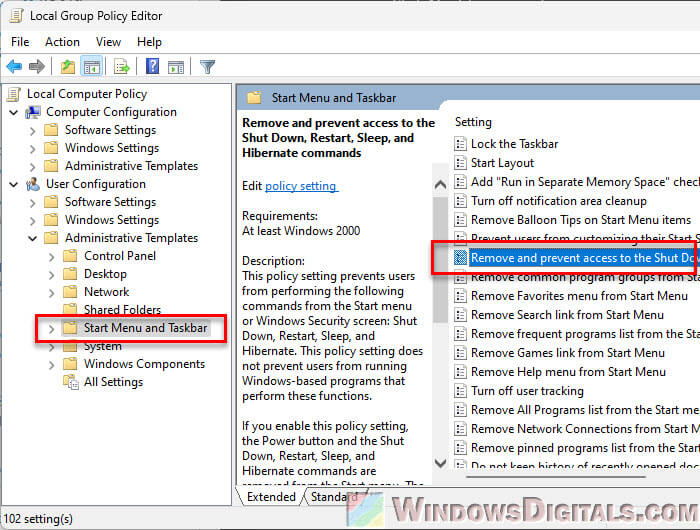Click the Up one level folder icon
This screenshot has width=700, height=530.
(68, 67)
